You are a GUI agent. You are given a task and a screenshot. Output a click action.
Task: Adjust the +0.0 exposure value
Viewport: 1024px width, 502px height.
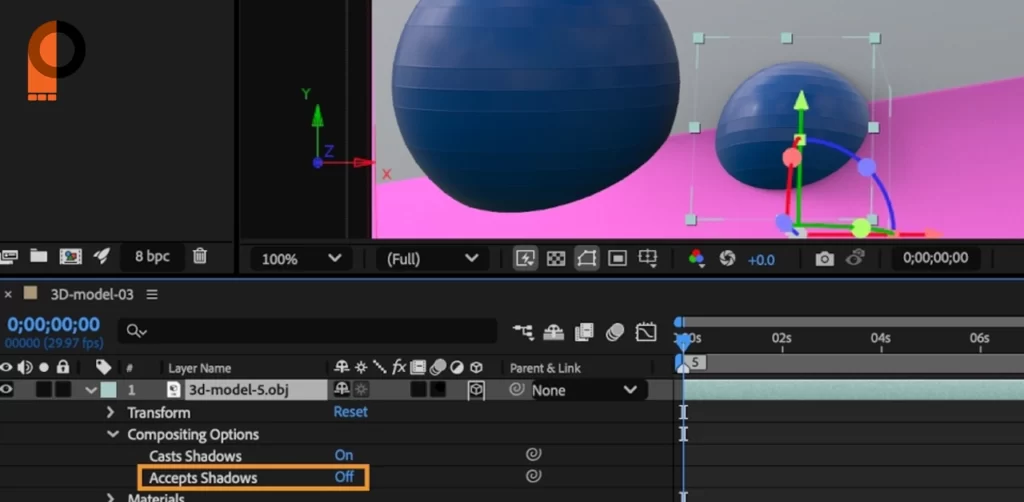coord(761,260)
